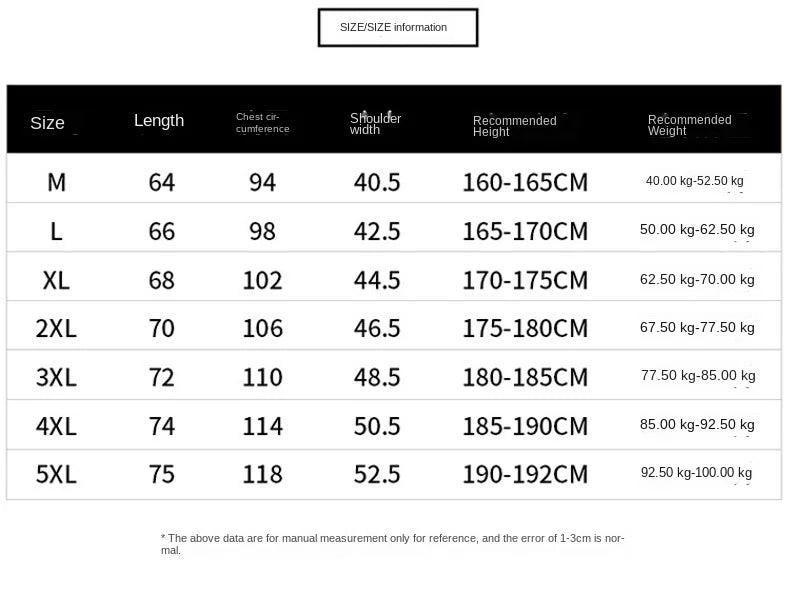
Task: Click the 46.5 shoulder width value
Action: [x=377, y=328]
